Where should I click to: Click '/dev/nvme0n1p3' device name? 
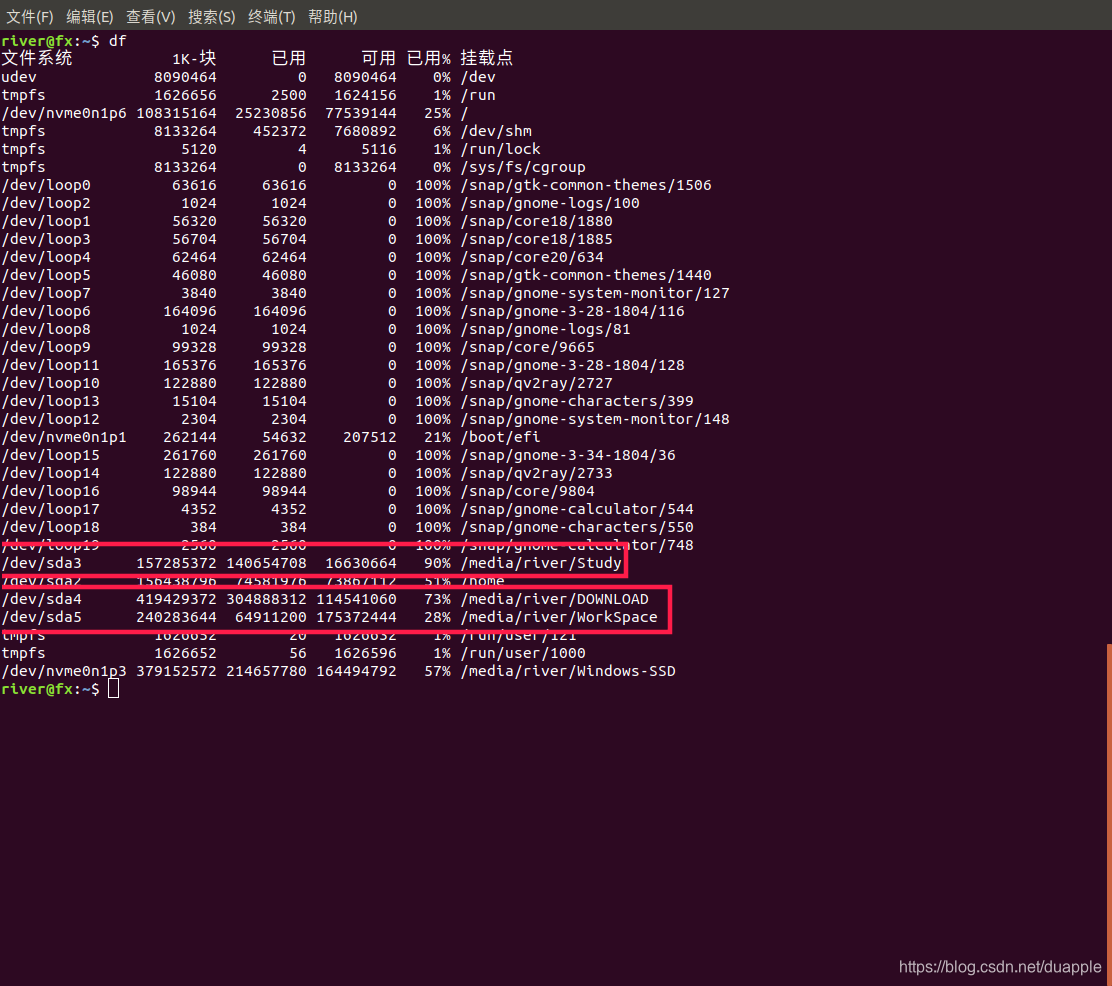(64, 671)
